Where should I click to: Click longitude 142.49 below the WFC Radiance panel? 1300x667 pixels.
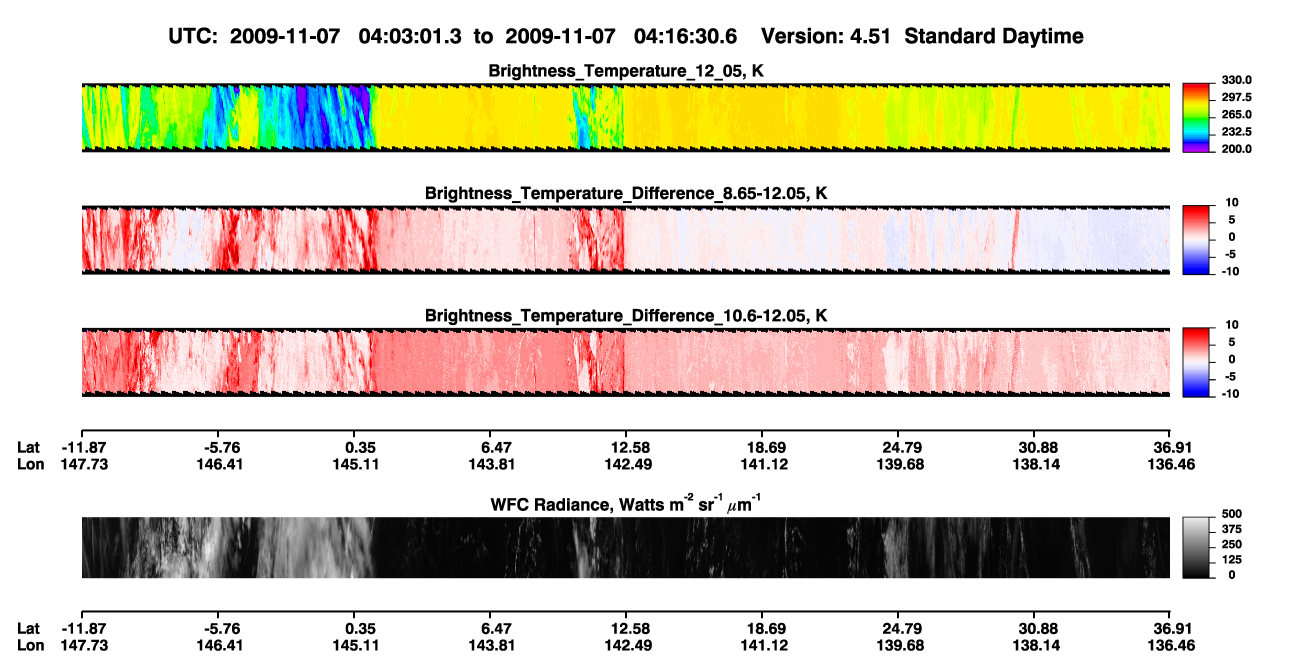point(629,645)
